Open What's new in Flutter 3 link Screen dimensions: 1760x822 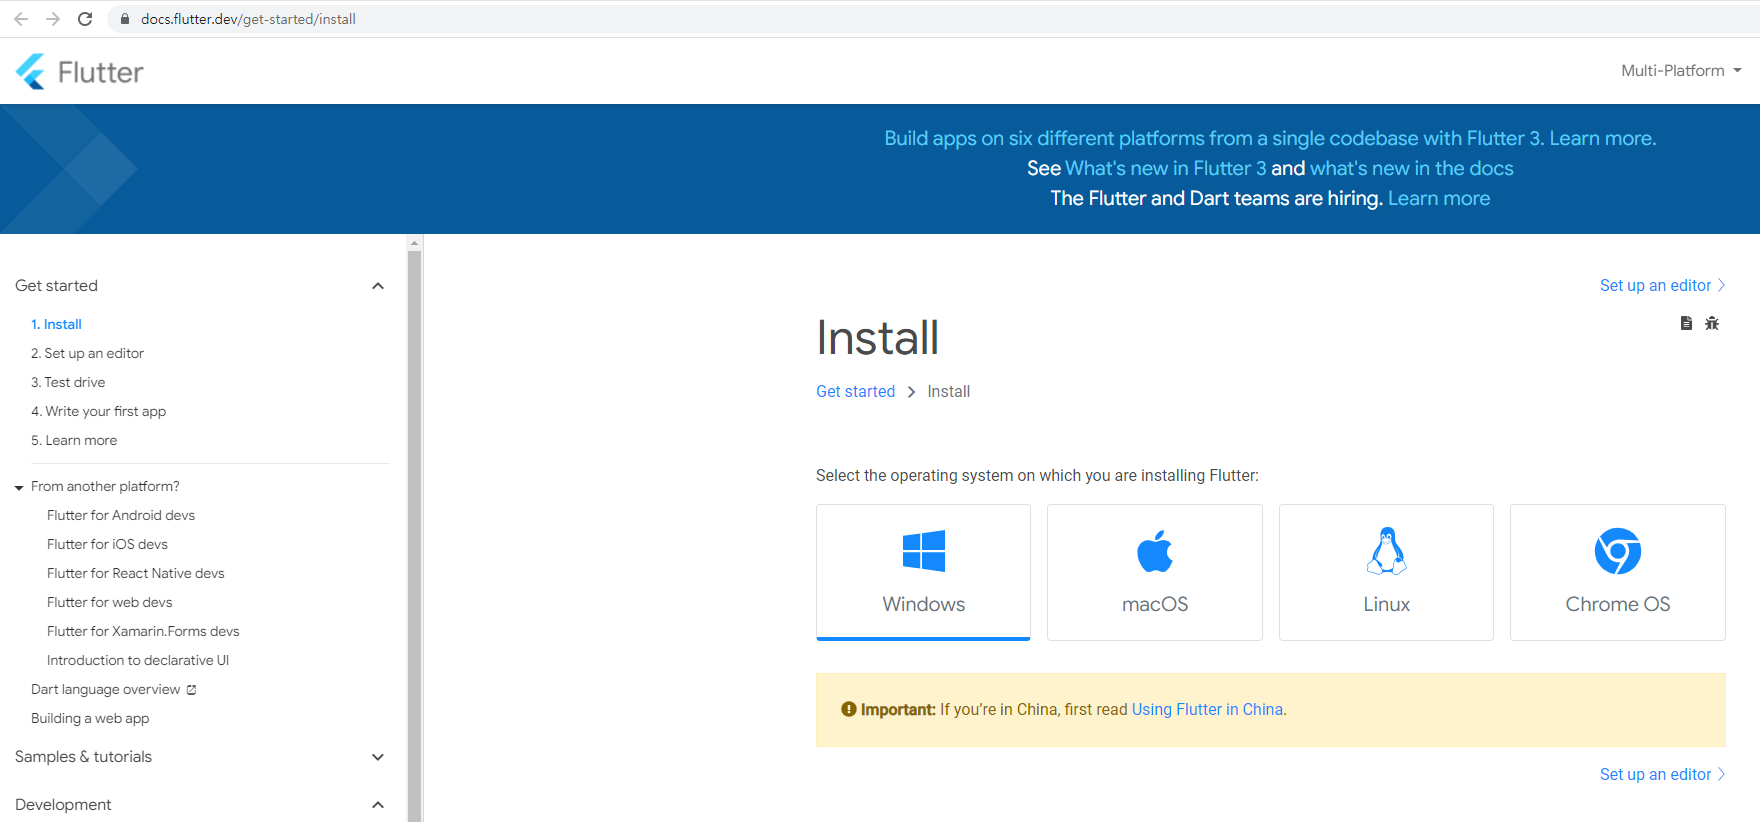(x=1166, y=168)
